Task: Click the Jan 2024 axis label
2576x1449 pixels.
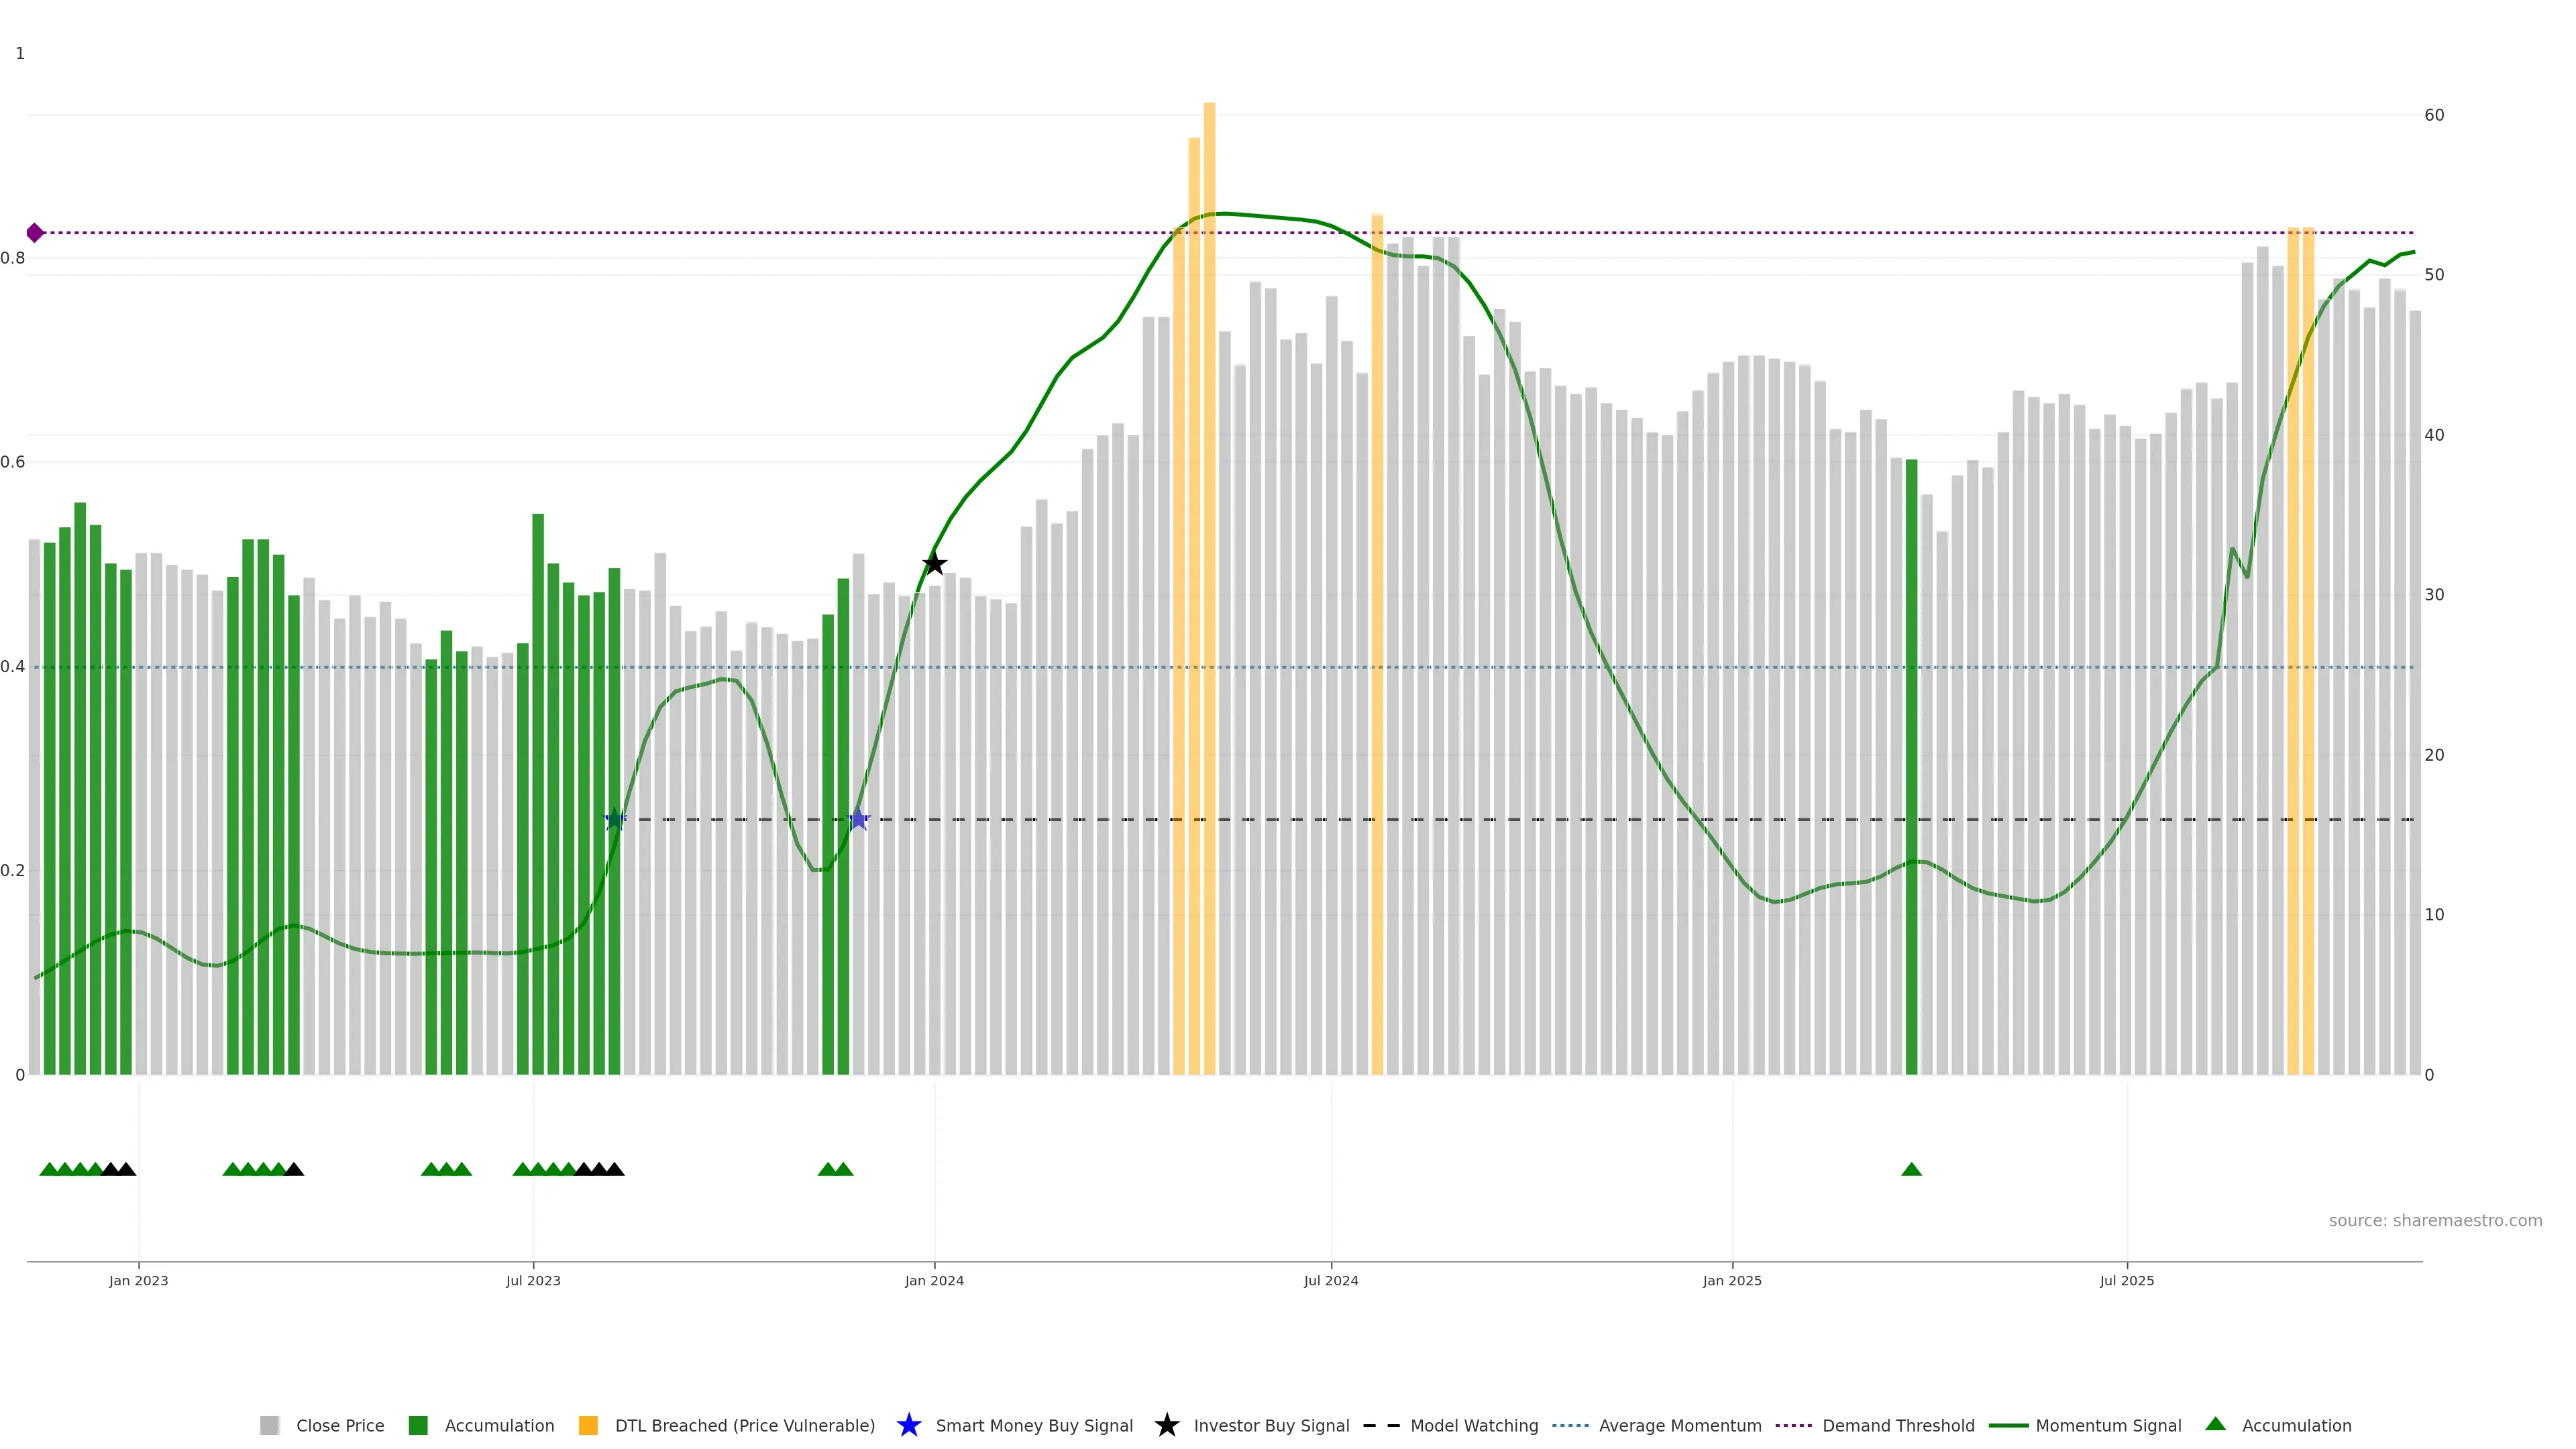Action: tap(934, 1280)
